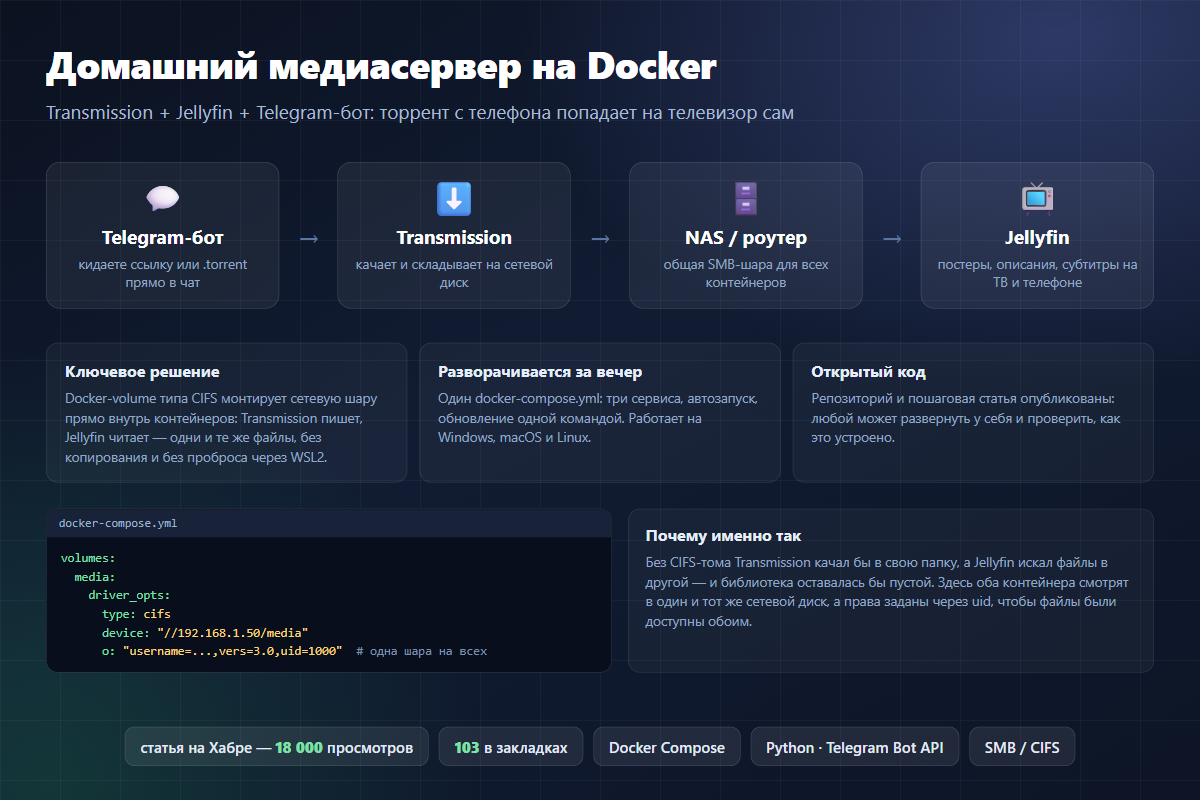
Task: Click the Python · Telegram Bot API tag
Action: tap(855, 748)
